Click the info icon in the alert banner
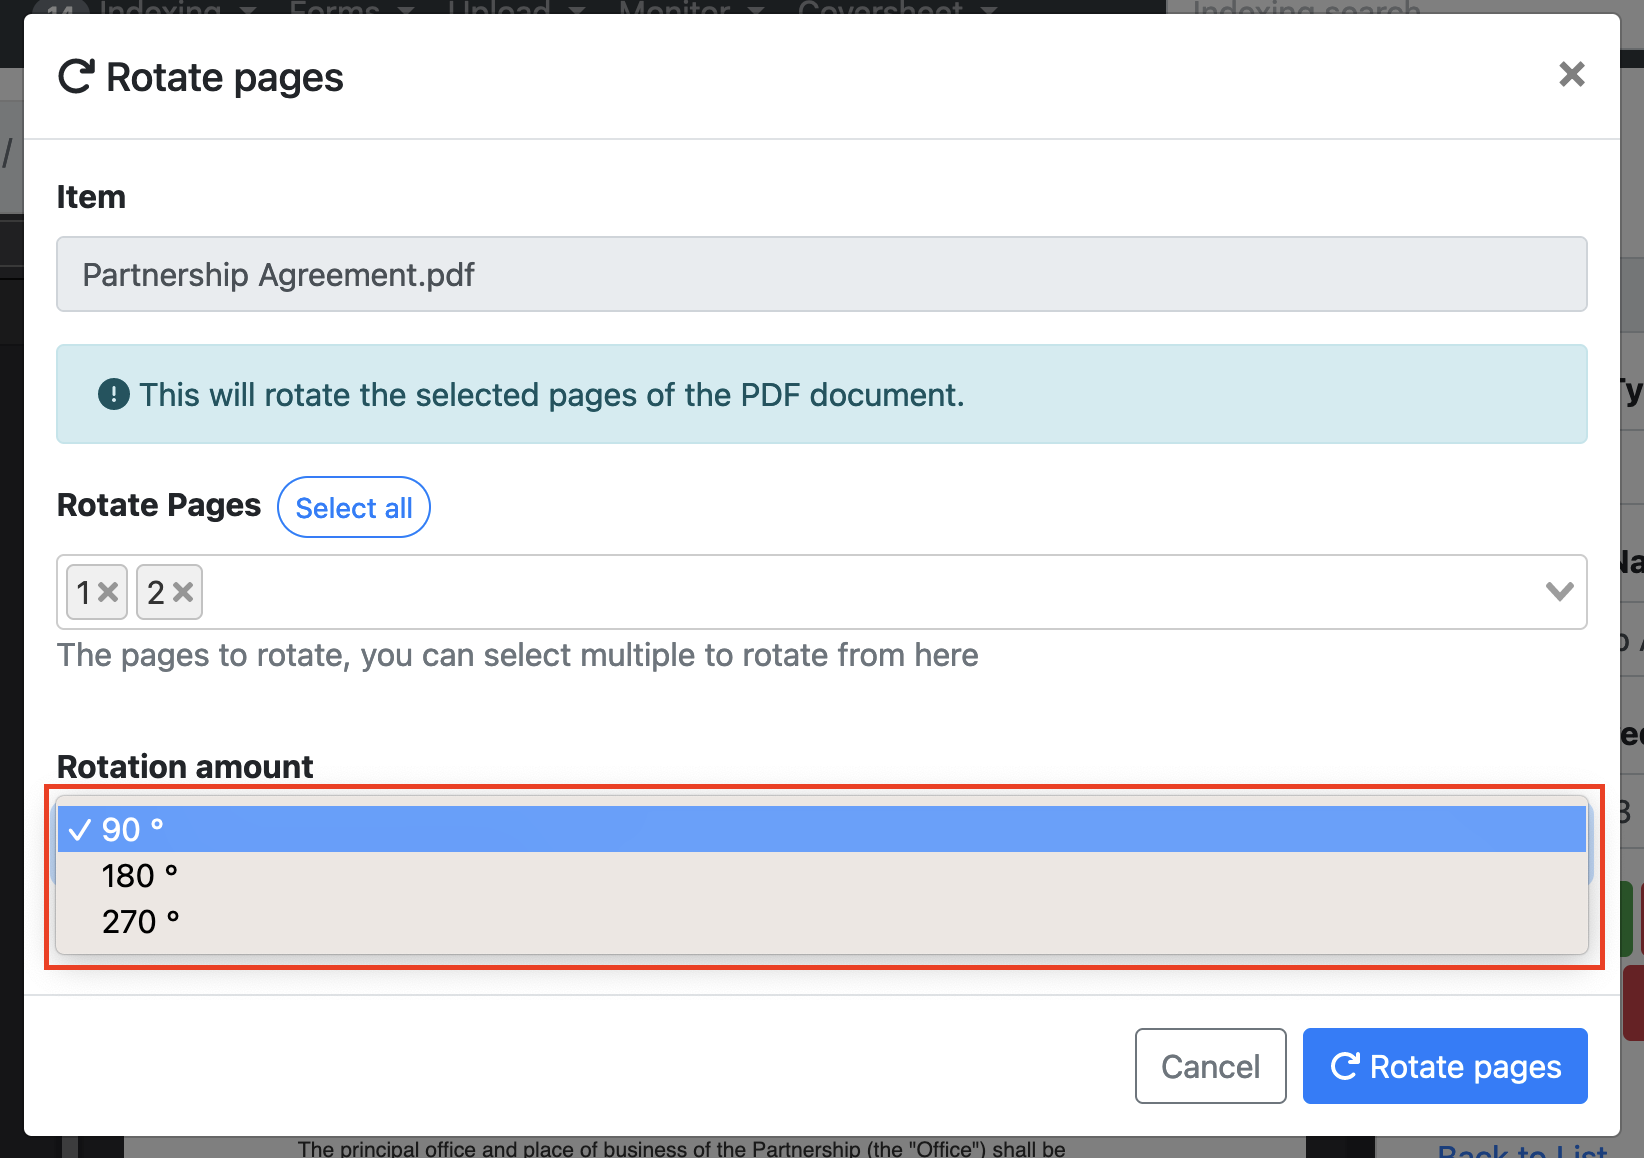 (114, 395)
